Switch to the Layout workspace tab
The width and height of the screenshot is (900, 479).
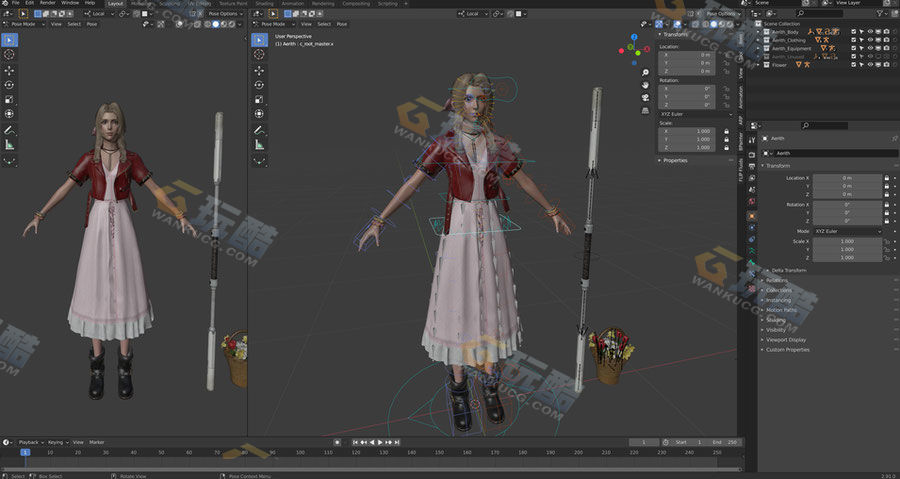[115, 3]
